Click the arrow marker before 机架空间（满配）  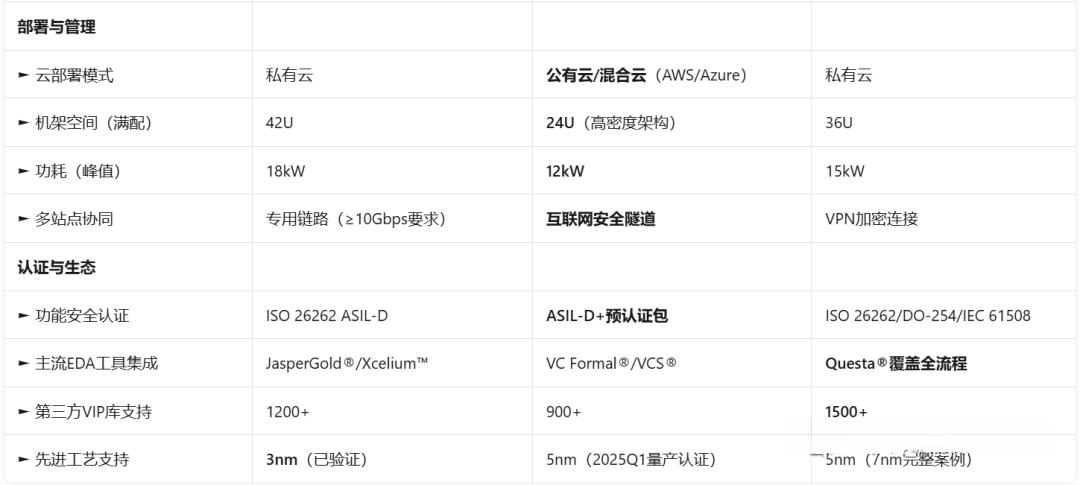pyautogui.click(x=23, y=123)
